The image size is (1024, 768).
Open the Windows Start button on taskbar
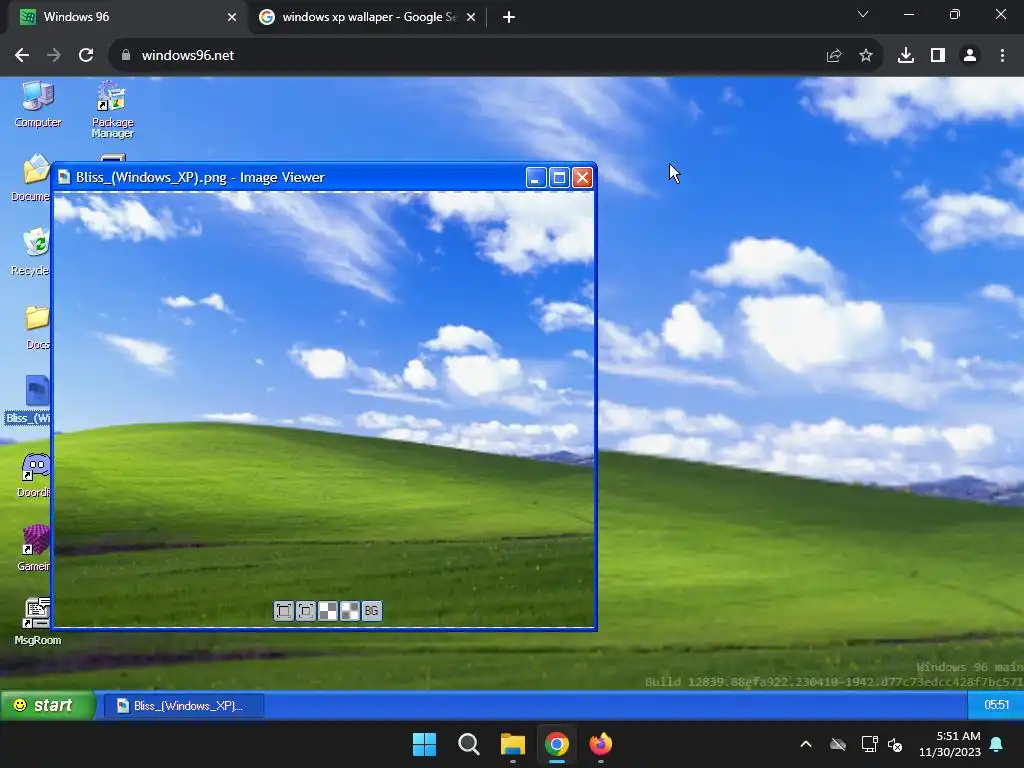(424, 744)
